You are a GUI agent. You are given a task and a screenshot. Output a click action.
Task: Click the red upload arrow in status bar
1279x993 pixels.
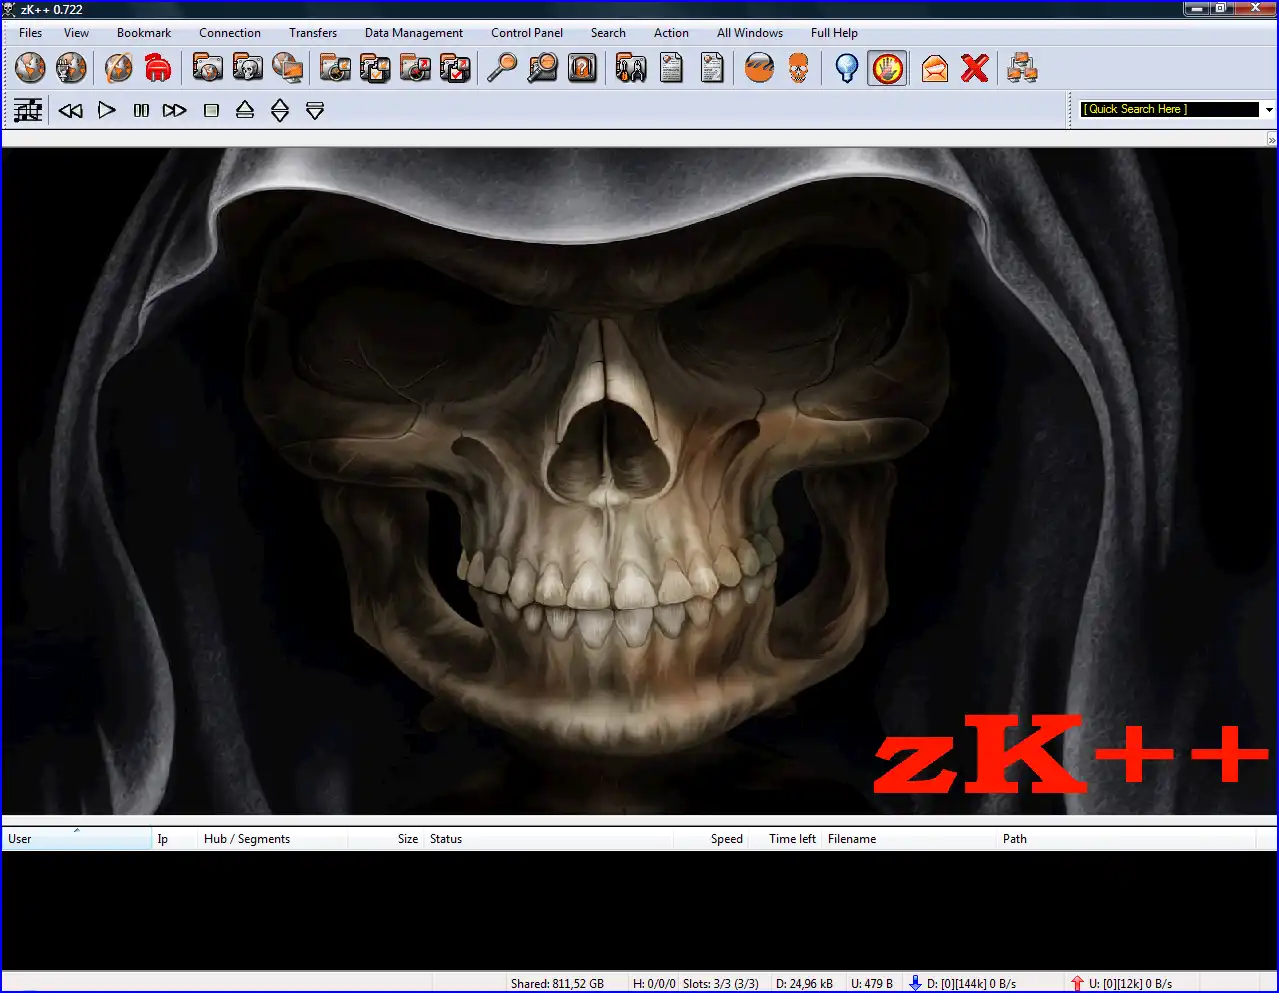1077,984
